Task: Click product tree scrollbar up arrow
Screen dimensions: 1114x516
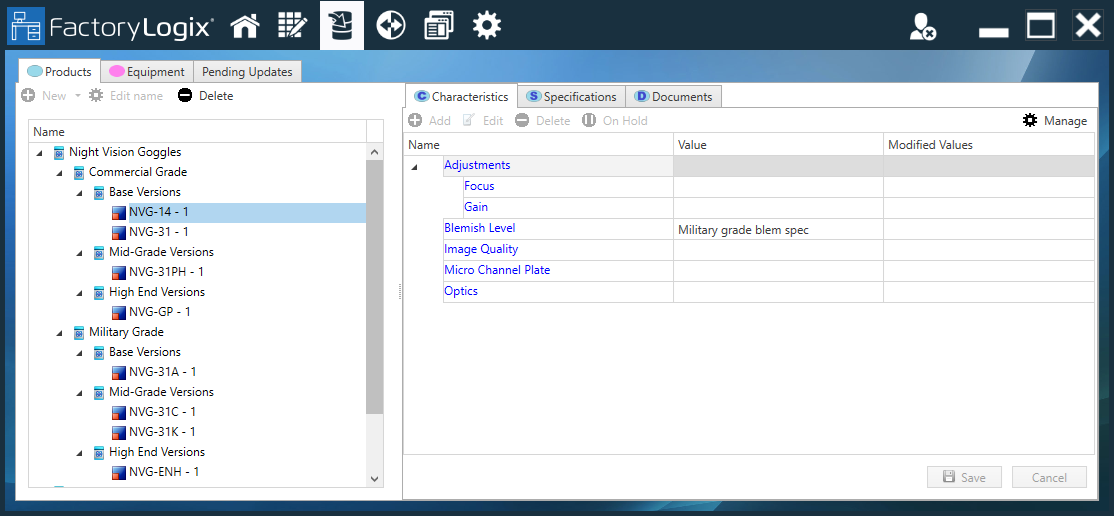Action: [374, 151]
